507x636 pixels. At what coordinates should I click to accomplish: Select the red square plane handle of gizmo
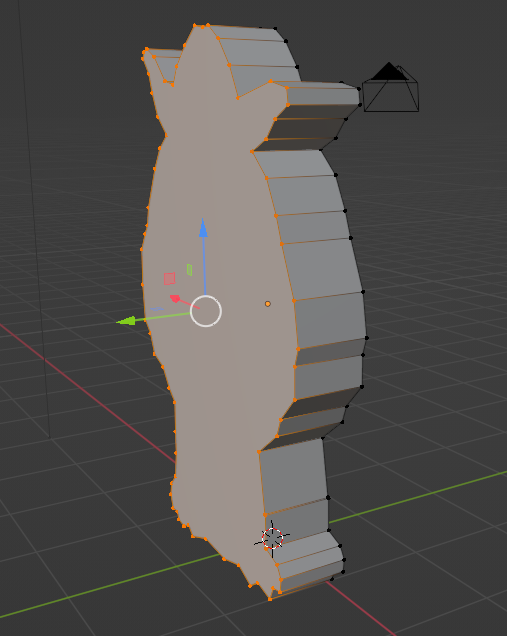pos(169,279)
